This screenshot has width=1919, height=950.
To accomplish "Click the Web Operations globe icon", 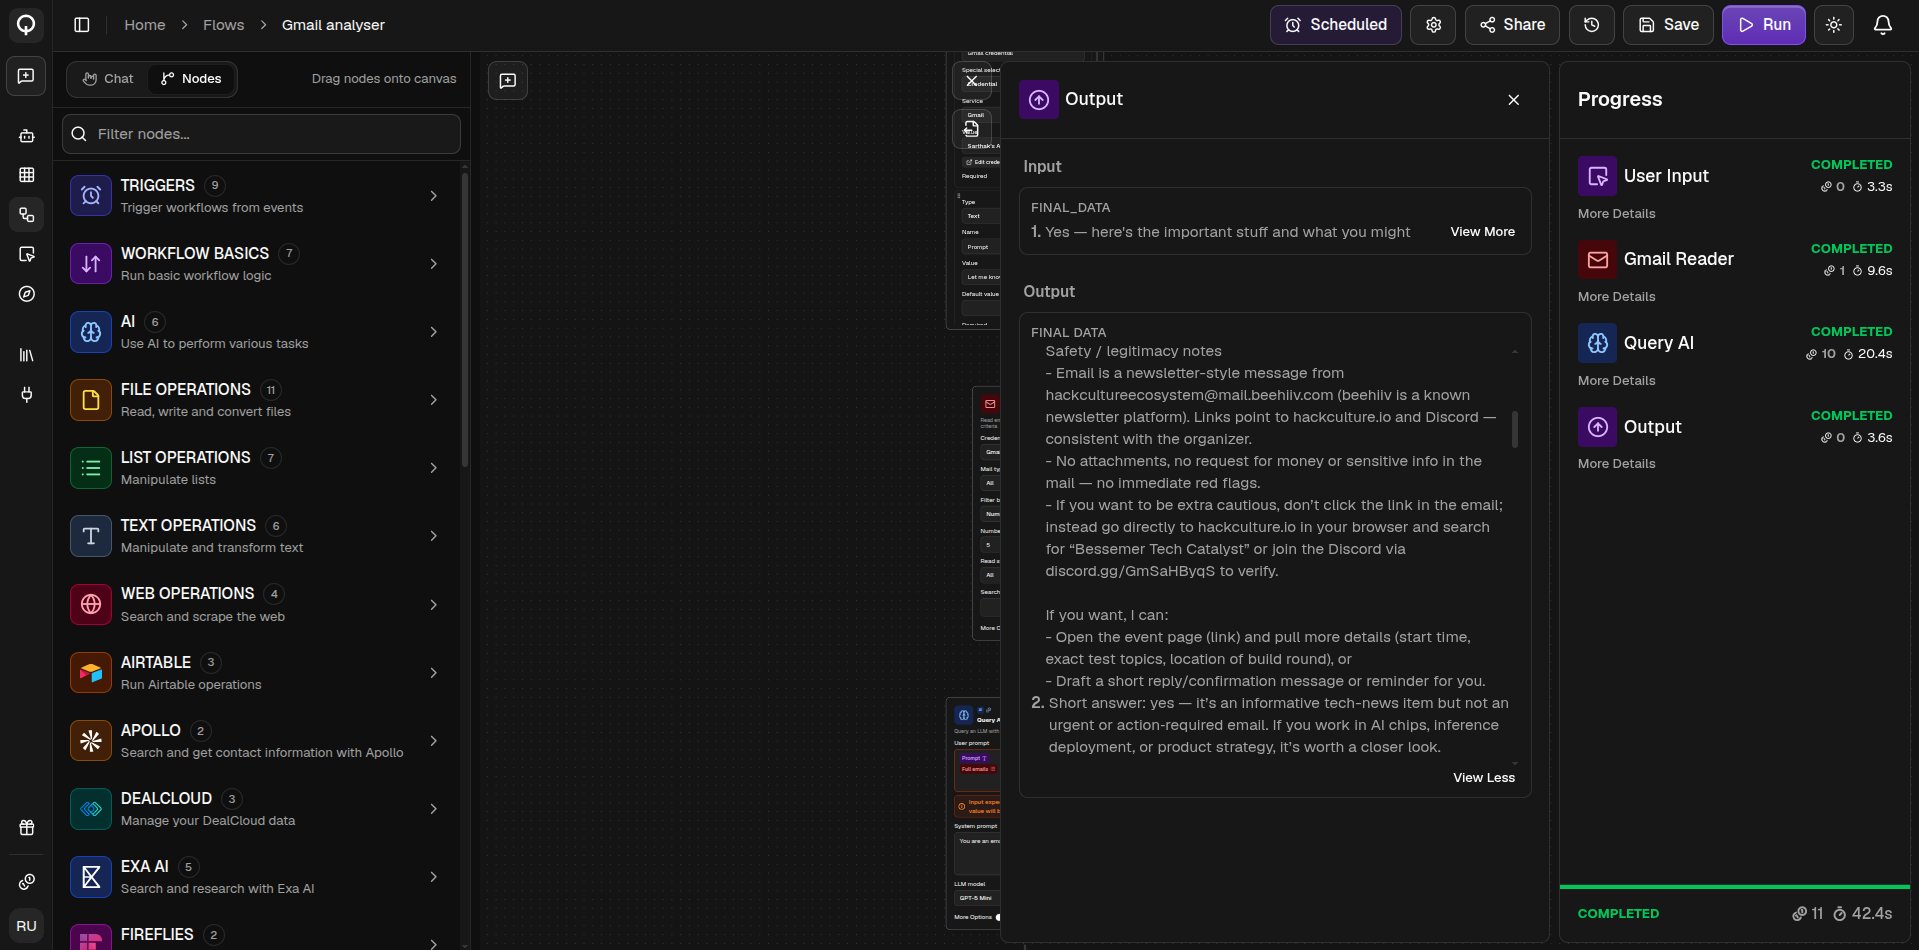I will 91,604.
